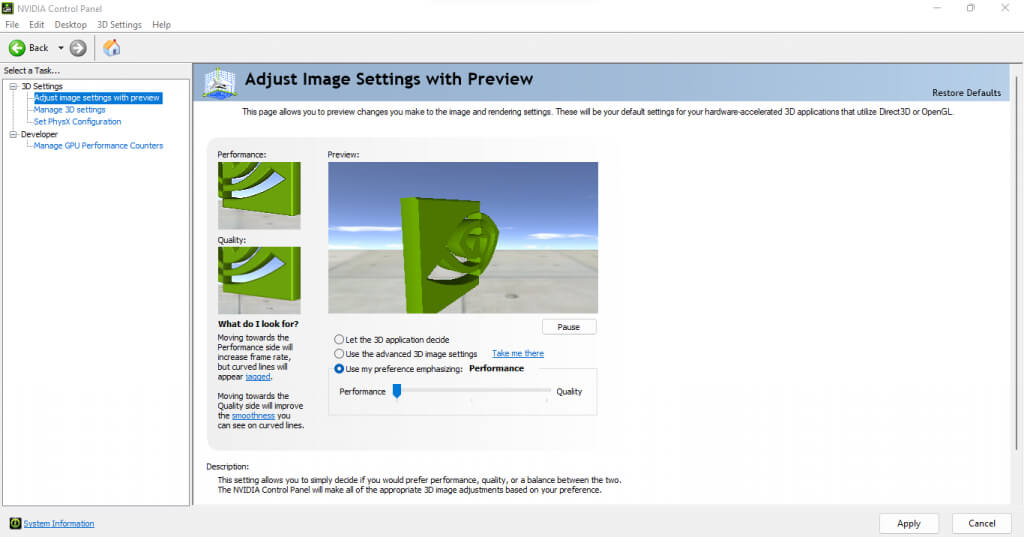Open the Home icon in toolbar
The image size is (1024, 537).
(x=112, y=48)
